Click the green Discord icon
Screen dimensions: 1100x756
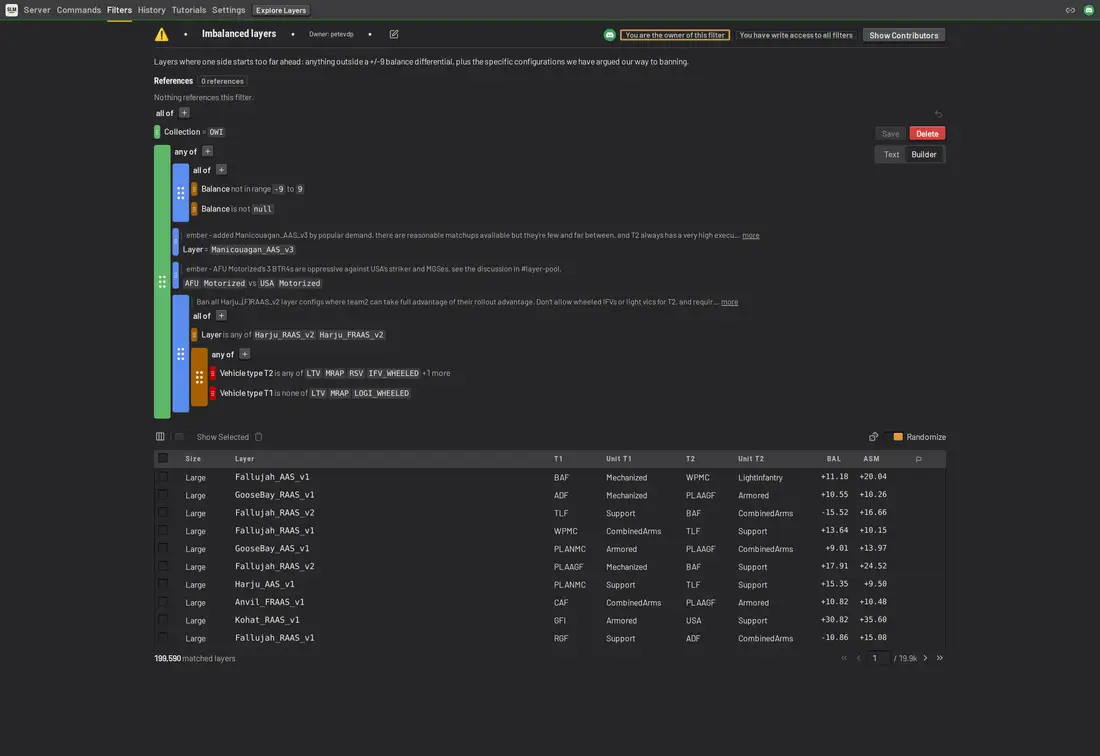pos(609,35)
